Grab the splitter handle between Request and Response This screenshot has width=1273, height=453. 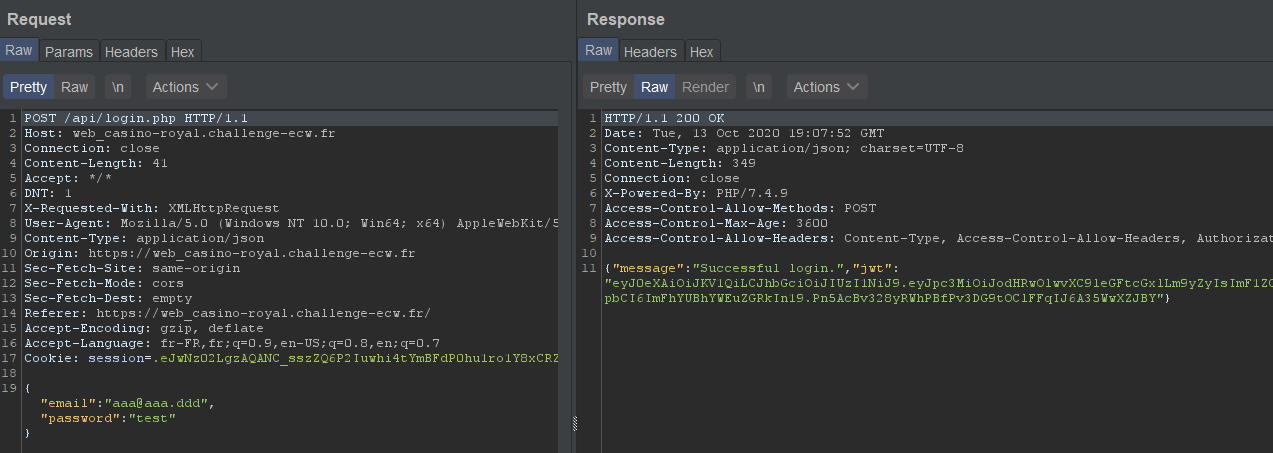click(x=575, y=424)
